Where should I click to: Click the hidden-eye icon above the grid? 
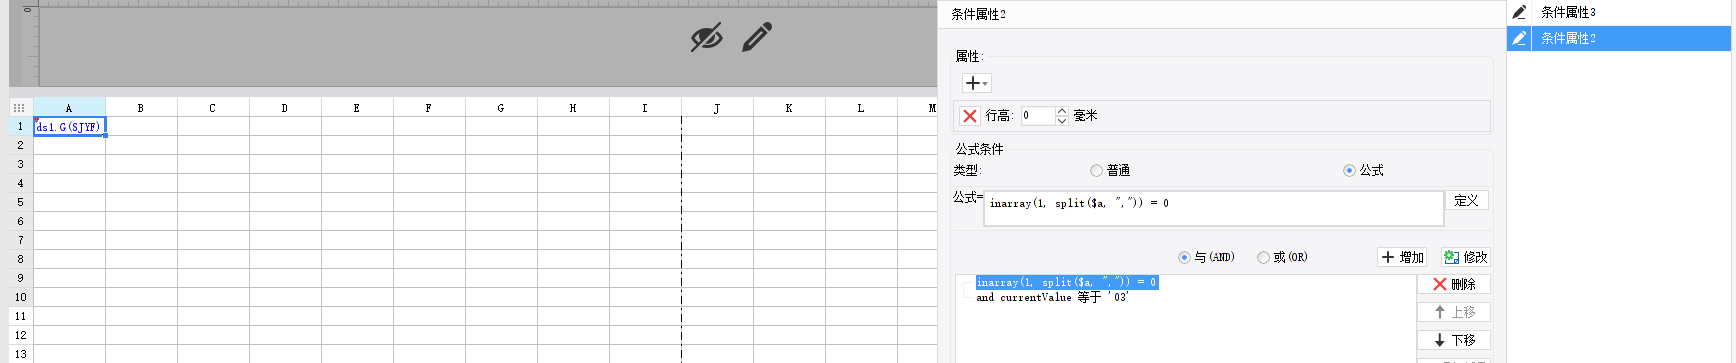click(706, 38)
